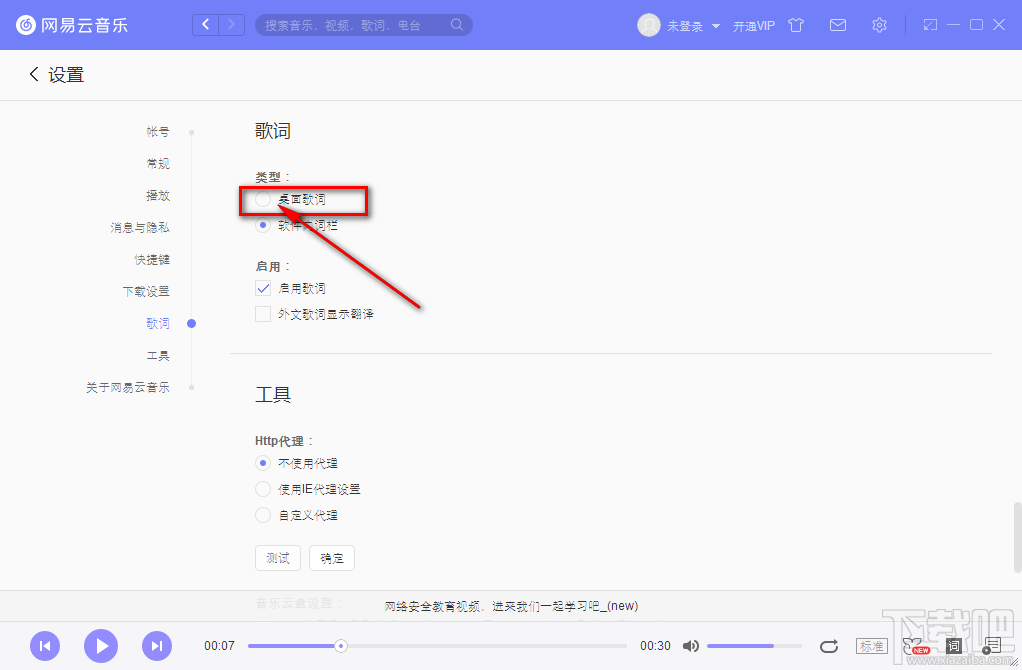Open the settings gear icon
Screen dimensions: 1022x670
pyautogui.click(x=879, y=25)
